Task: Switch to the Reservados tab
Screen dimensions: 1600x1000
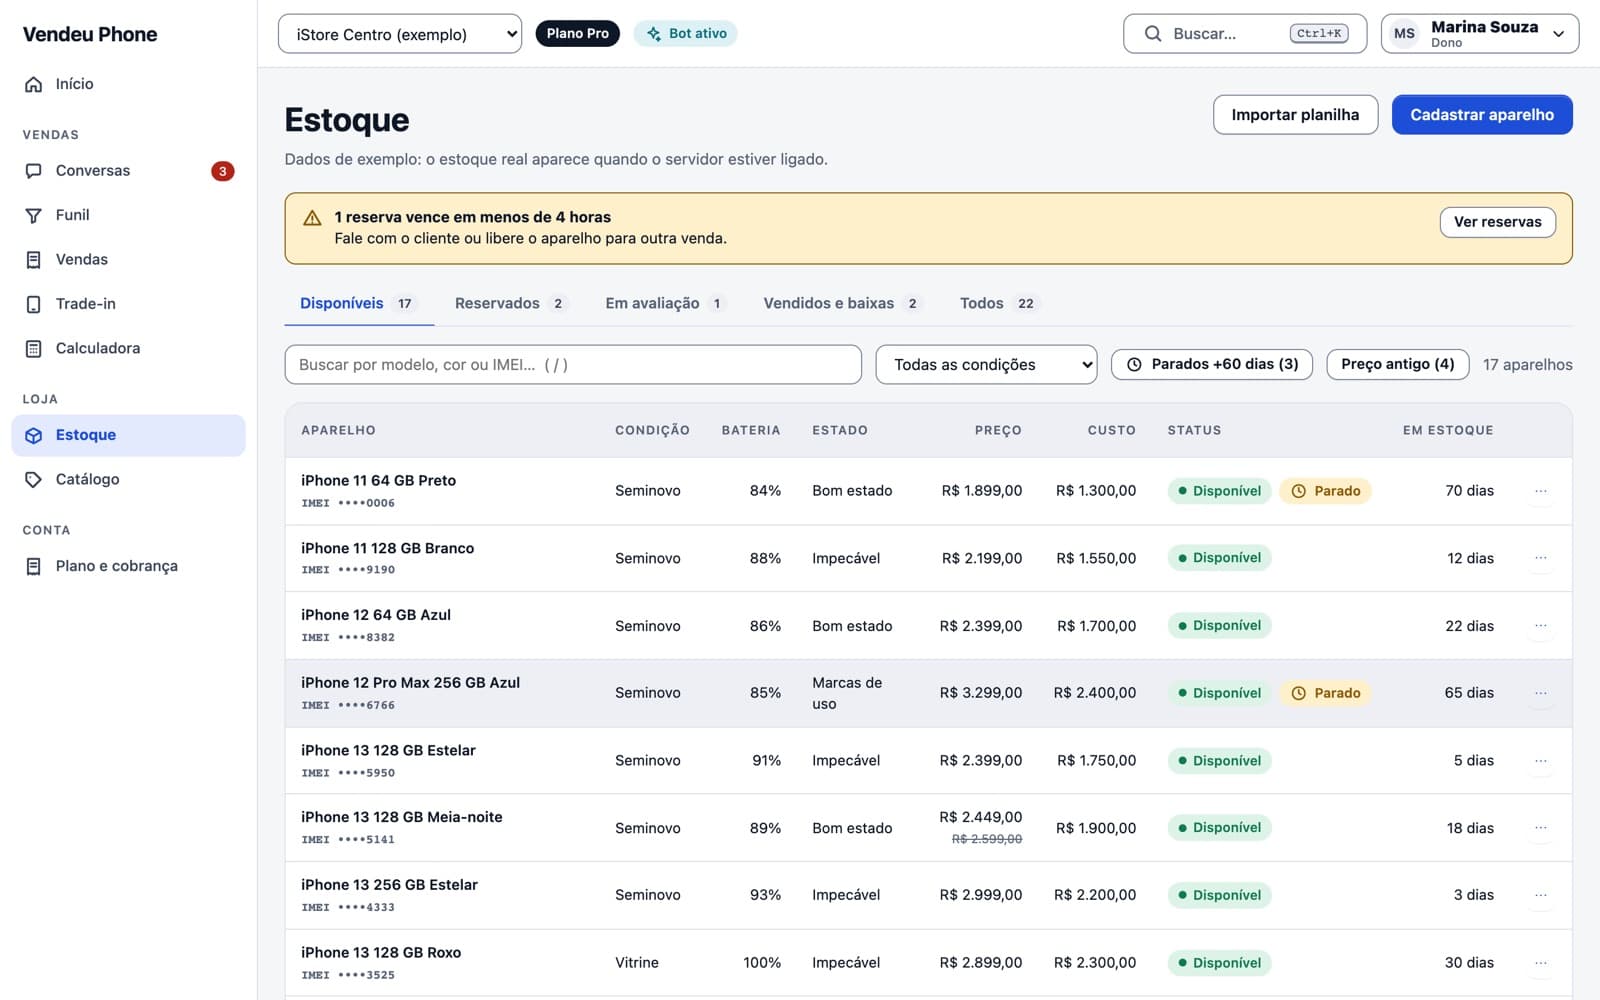Action: [x=510, y=304]
